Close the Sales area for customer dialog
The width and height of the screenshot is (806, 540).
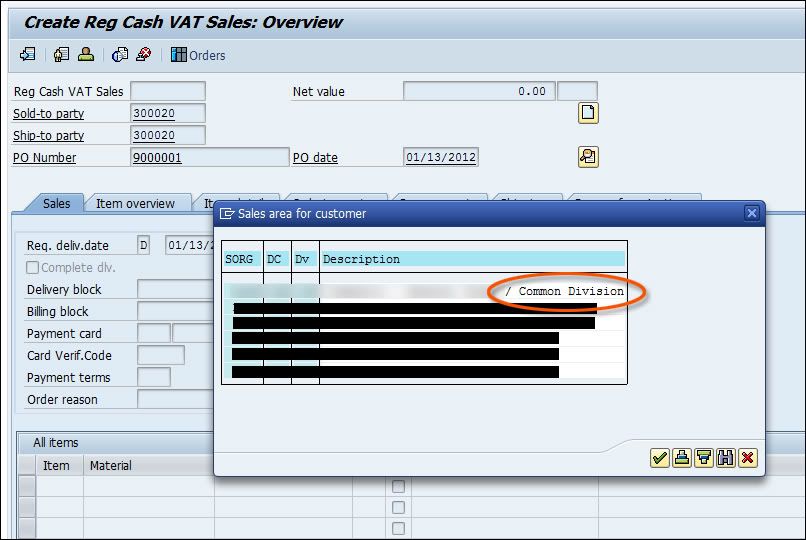click(752, 213)
